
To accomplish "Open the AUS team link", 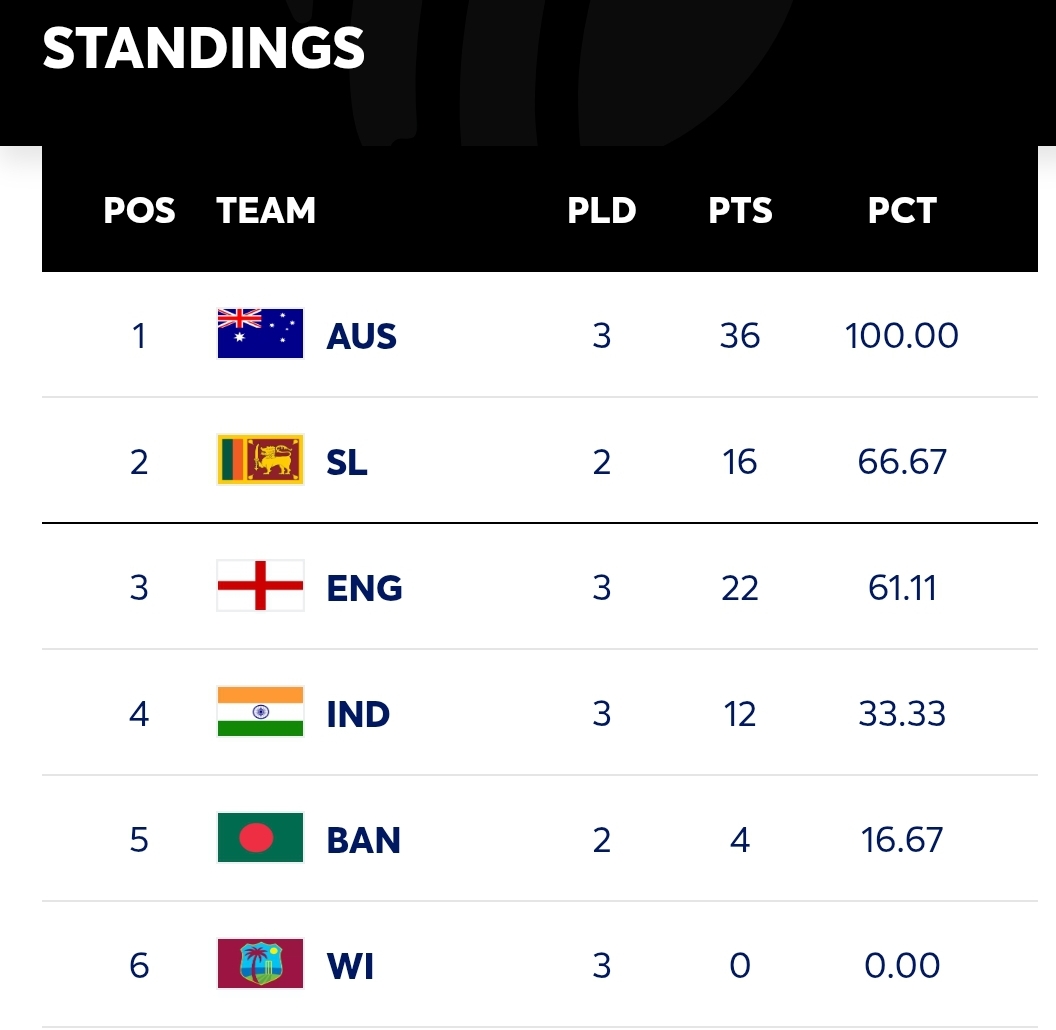I will click(362, 336).
